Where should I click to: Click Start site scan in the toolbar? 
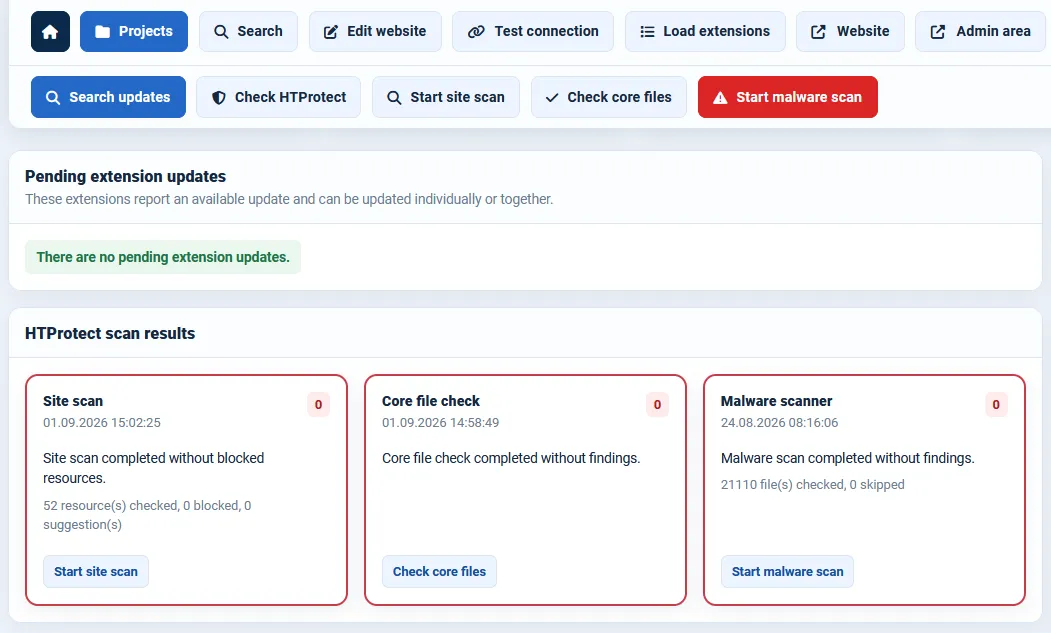446,97
